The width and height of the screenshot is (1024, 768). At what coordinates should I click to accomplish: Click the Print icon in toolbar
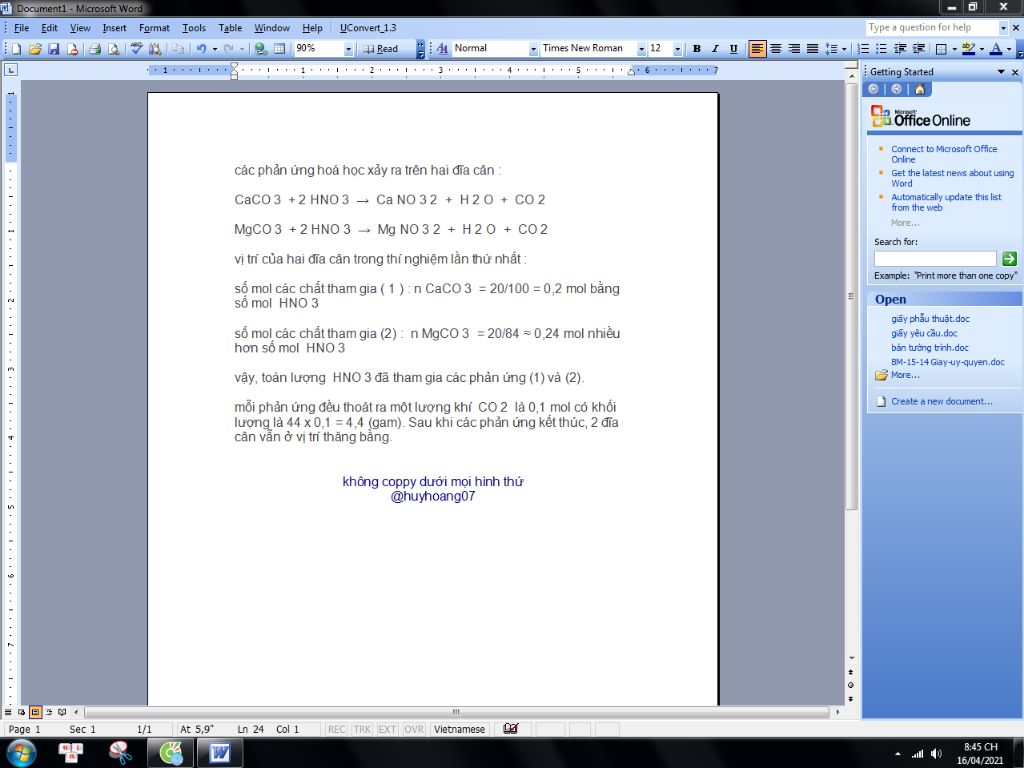95,49
